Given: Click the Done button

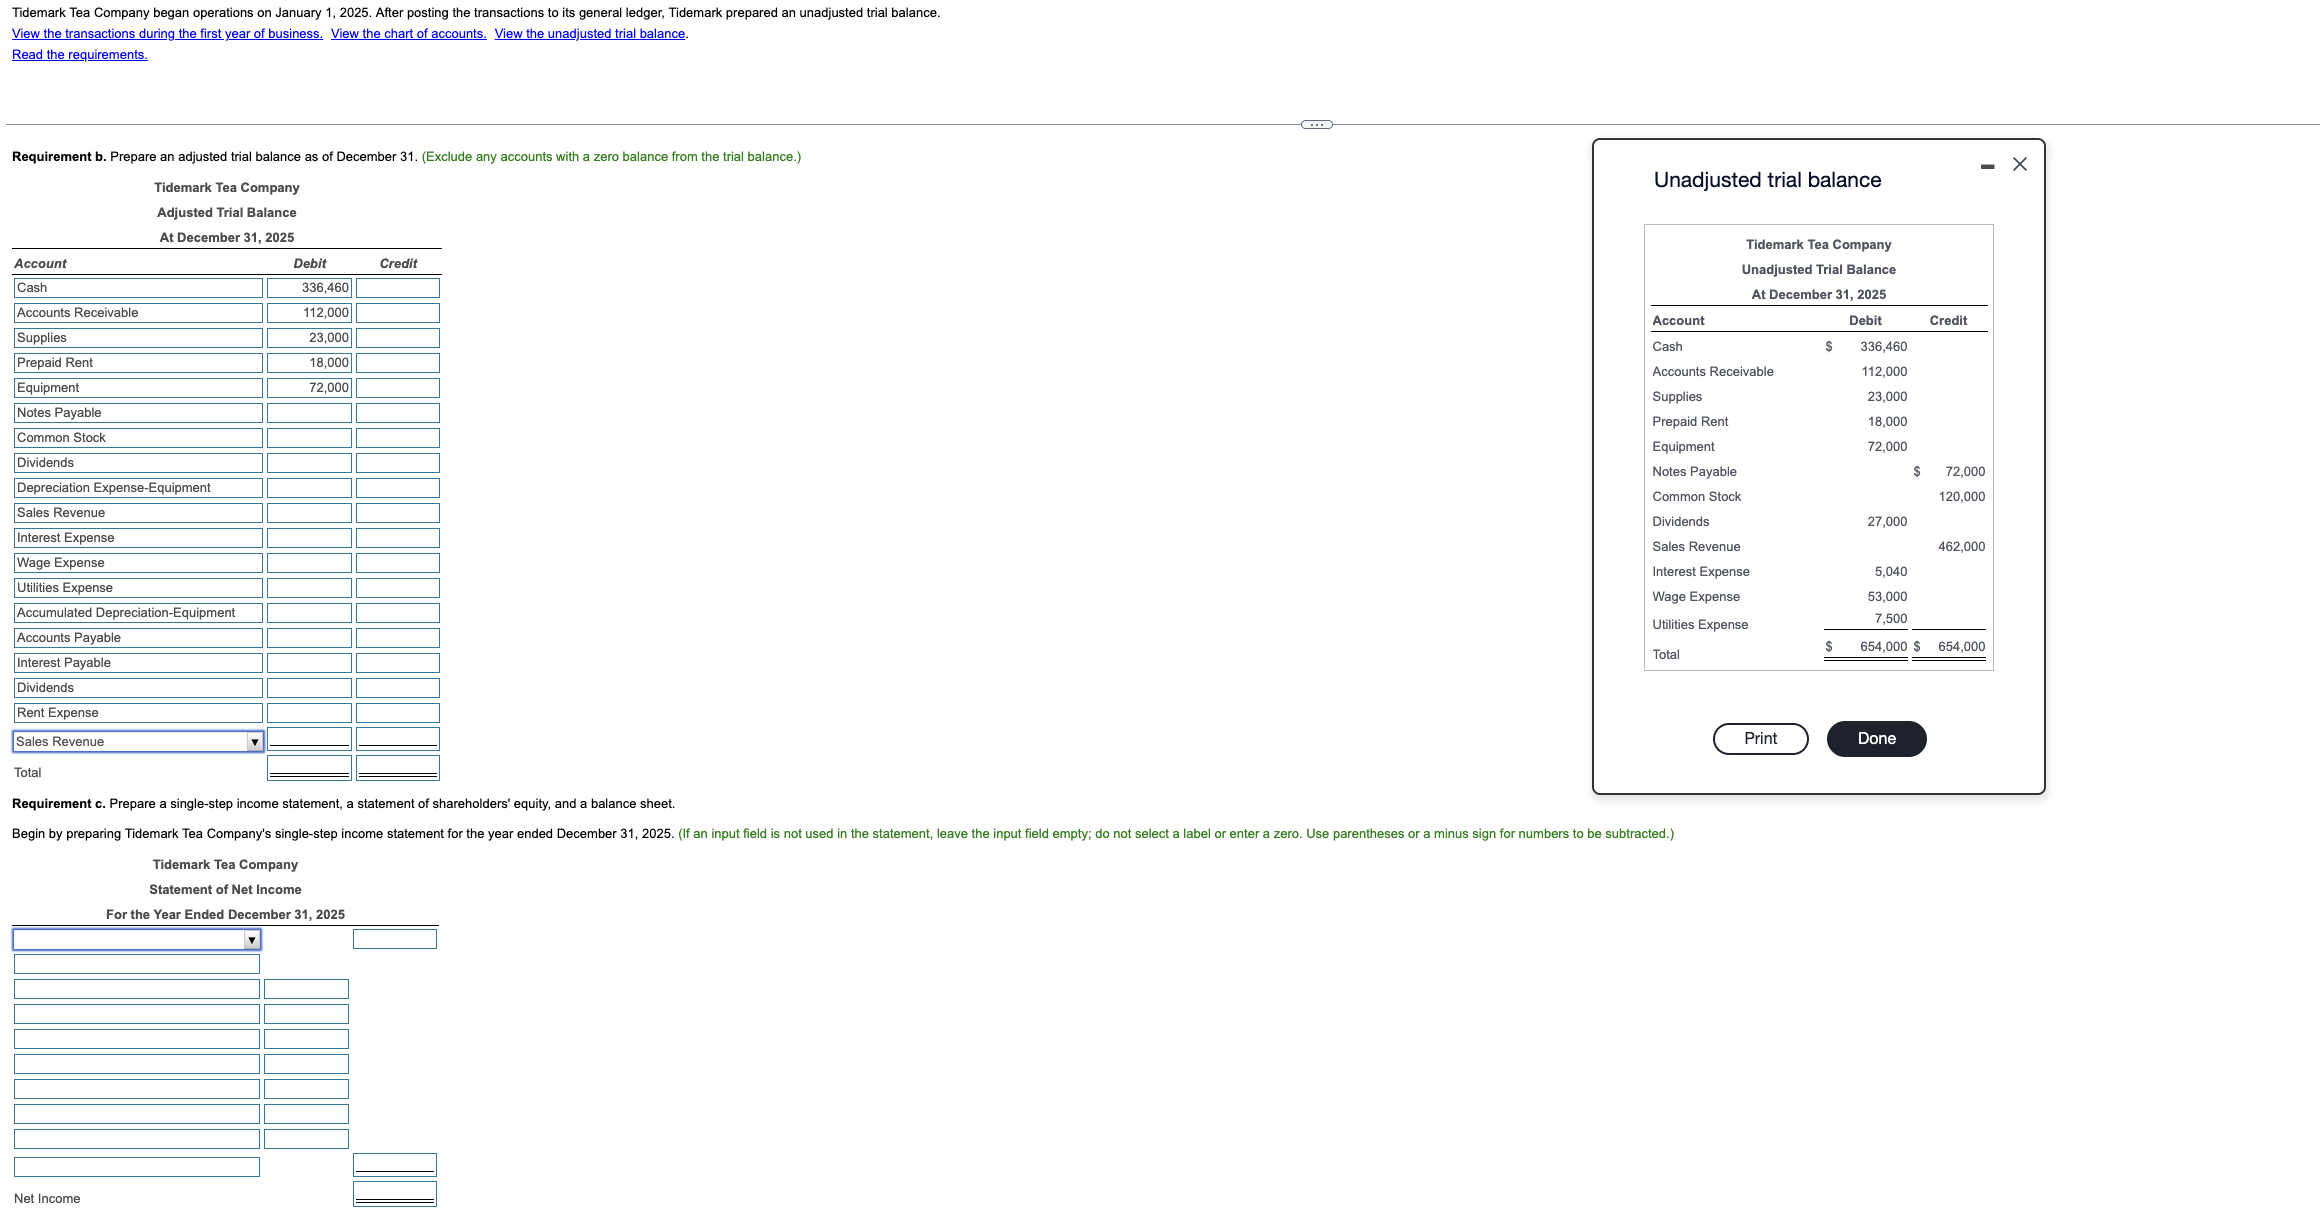Looking at the screenshot, I should [1876, 738].
